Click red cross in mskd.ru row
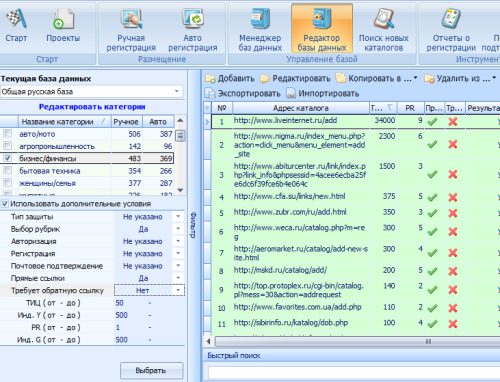Image resolution: width=500 pixels, height=382 pixels. coord(453,271)
